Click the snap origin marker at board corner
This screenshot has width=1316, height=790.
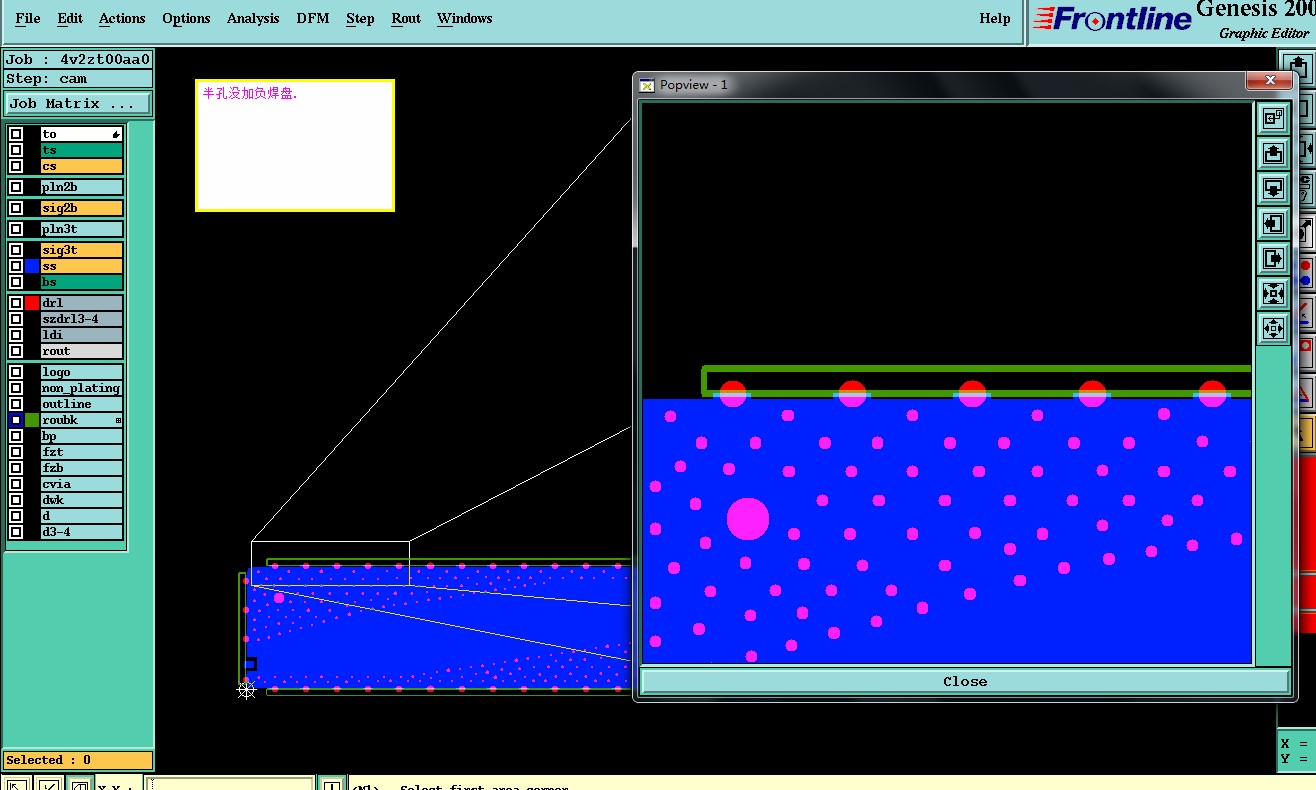(246, 690)
